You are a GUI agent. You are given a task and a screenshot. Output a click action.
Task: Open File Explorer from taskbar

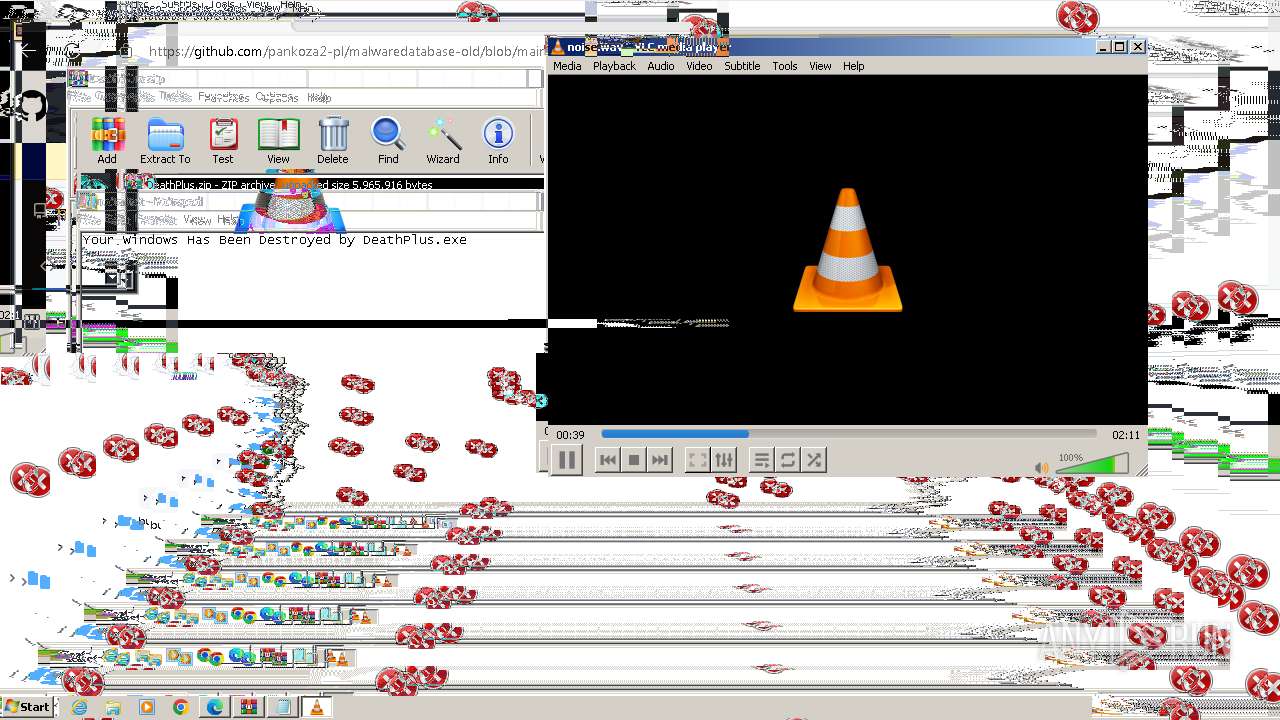pos(113,707)
